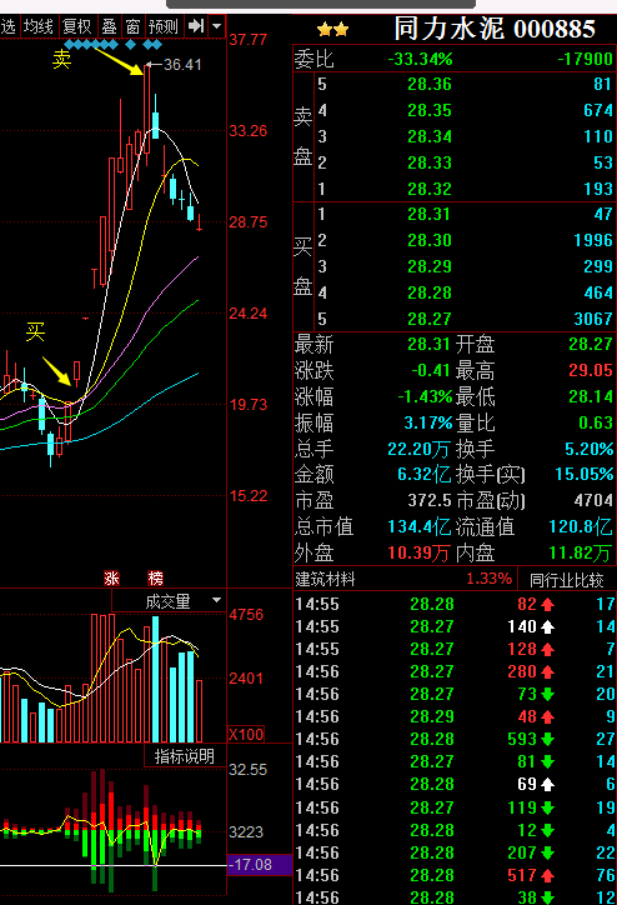Screen dimensions: 618x905
Task: Click the 总市值 market cap 134.4亿
Action: pyautogui.click(x=419, y=526)
